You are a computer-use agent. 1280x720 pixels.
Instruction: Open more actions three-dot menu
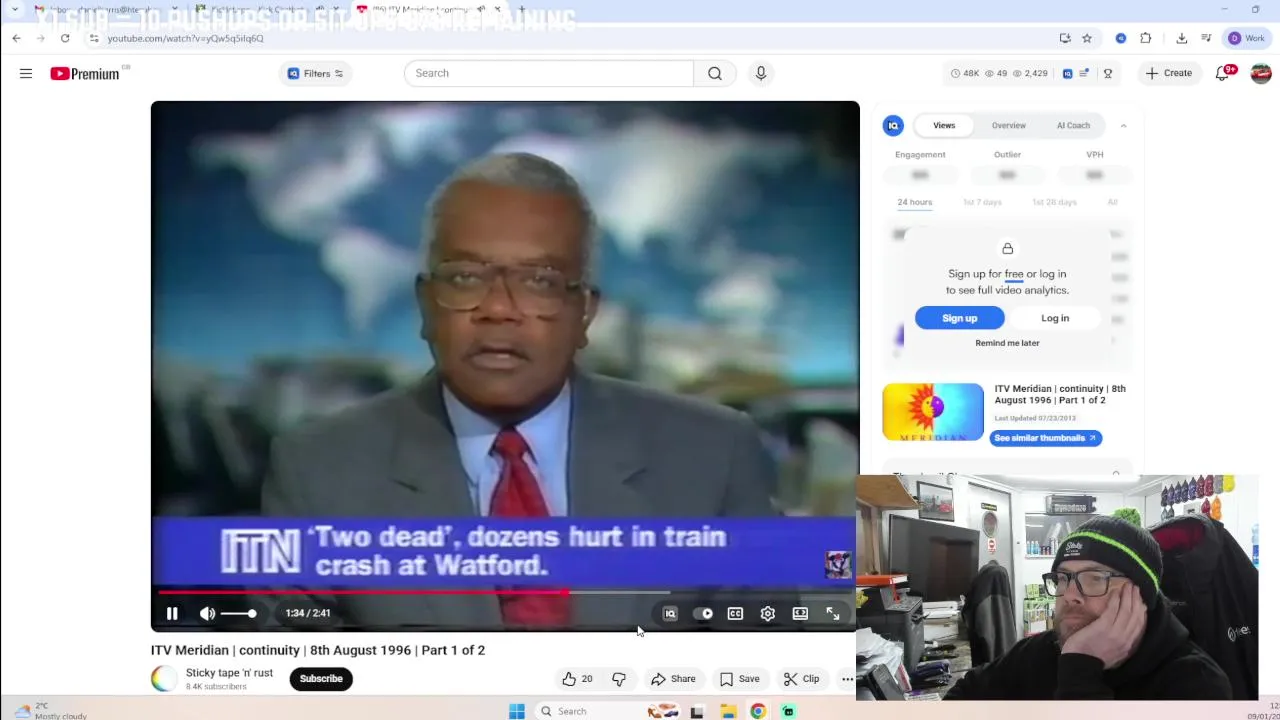[847, 679]
